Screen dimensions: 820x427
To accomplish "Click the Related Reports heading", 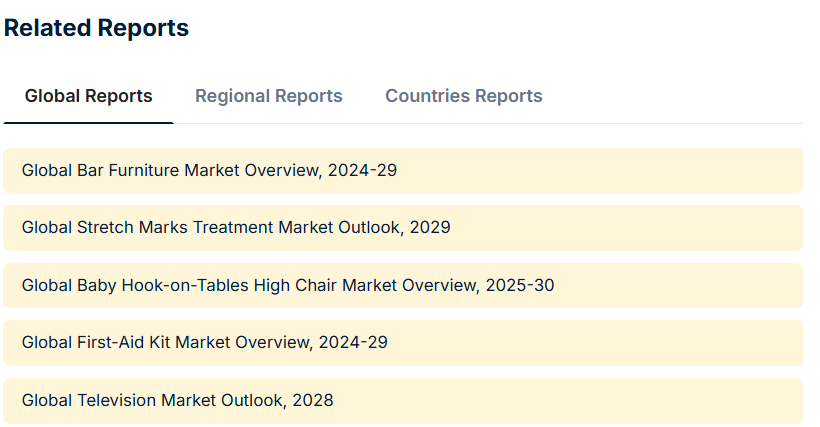I will [96, 28].
